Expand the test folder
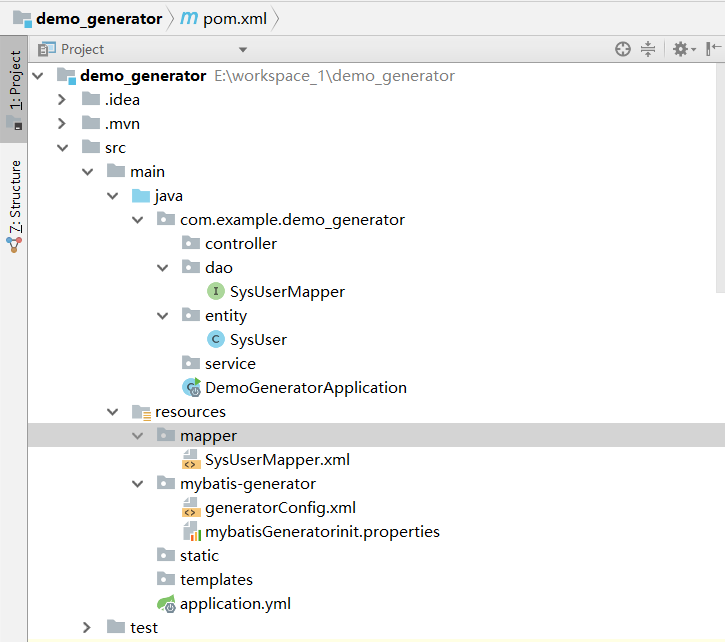The image size is (725, 642). 87,628
